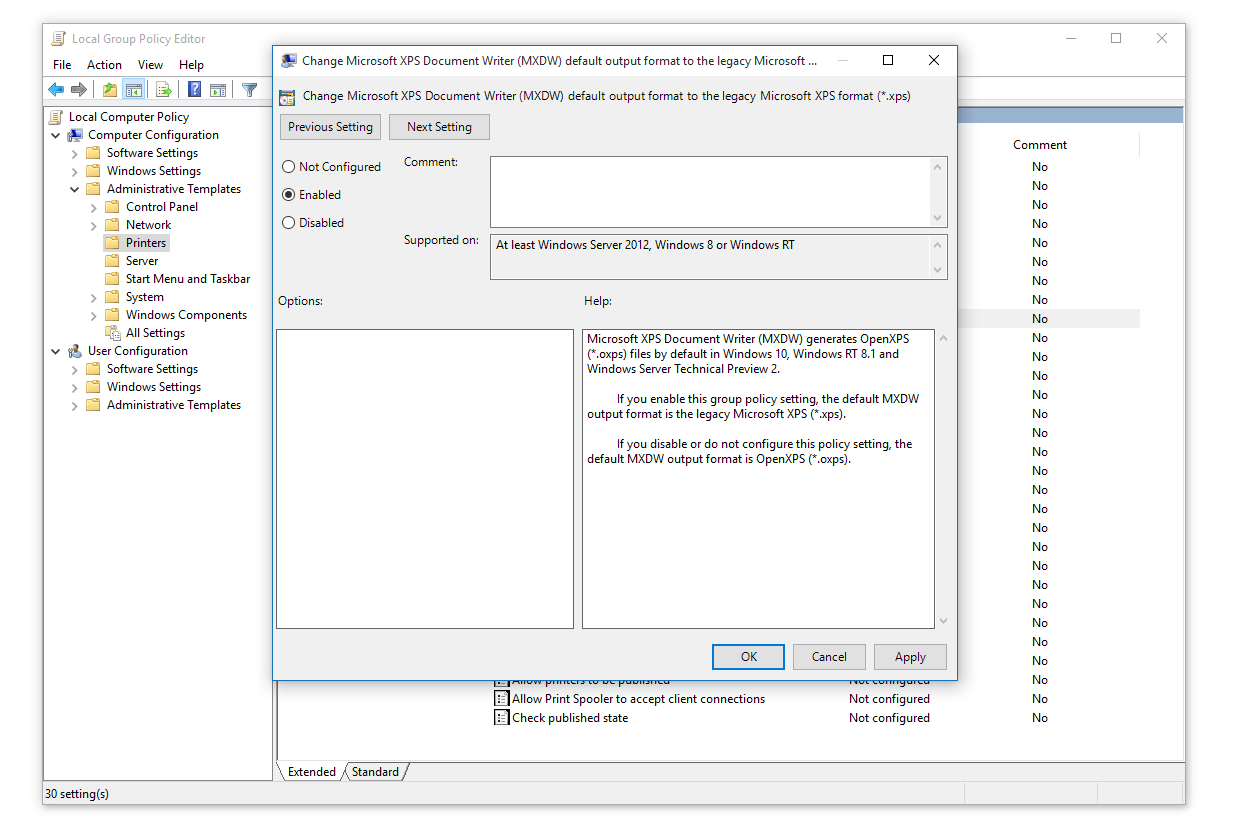The width and height of the screenshot is (1245, 834).
Task: Click the Up One Level folder icon
Action: [110, 90]
